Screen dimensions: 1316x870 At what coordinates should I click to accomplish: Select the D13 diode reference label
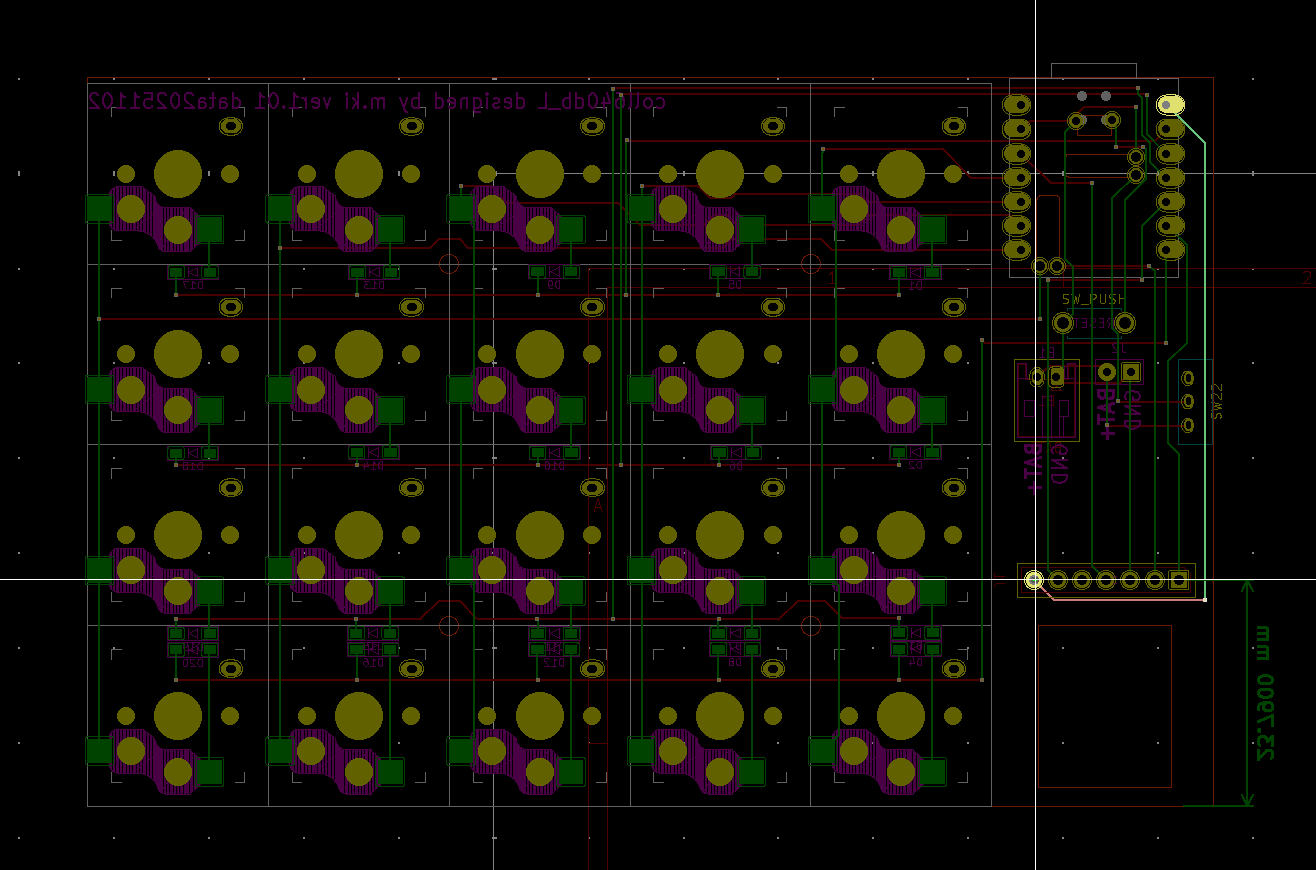(373, 285)
